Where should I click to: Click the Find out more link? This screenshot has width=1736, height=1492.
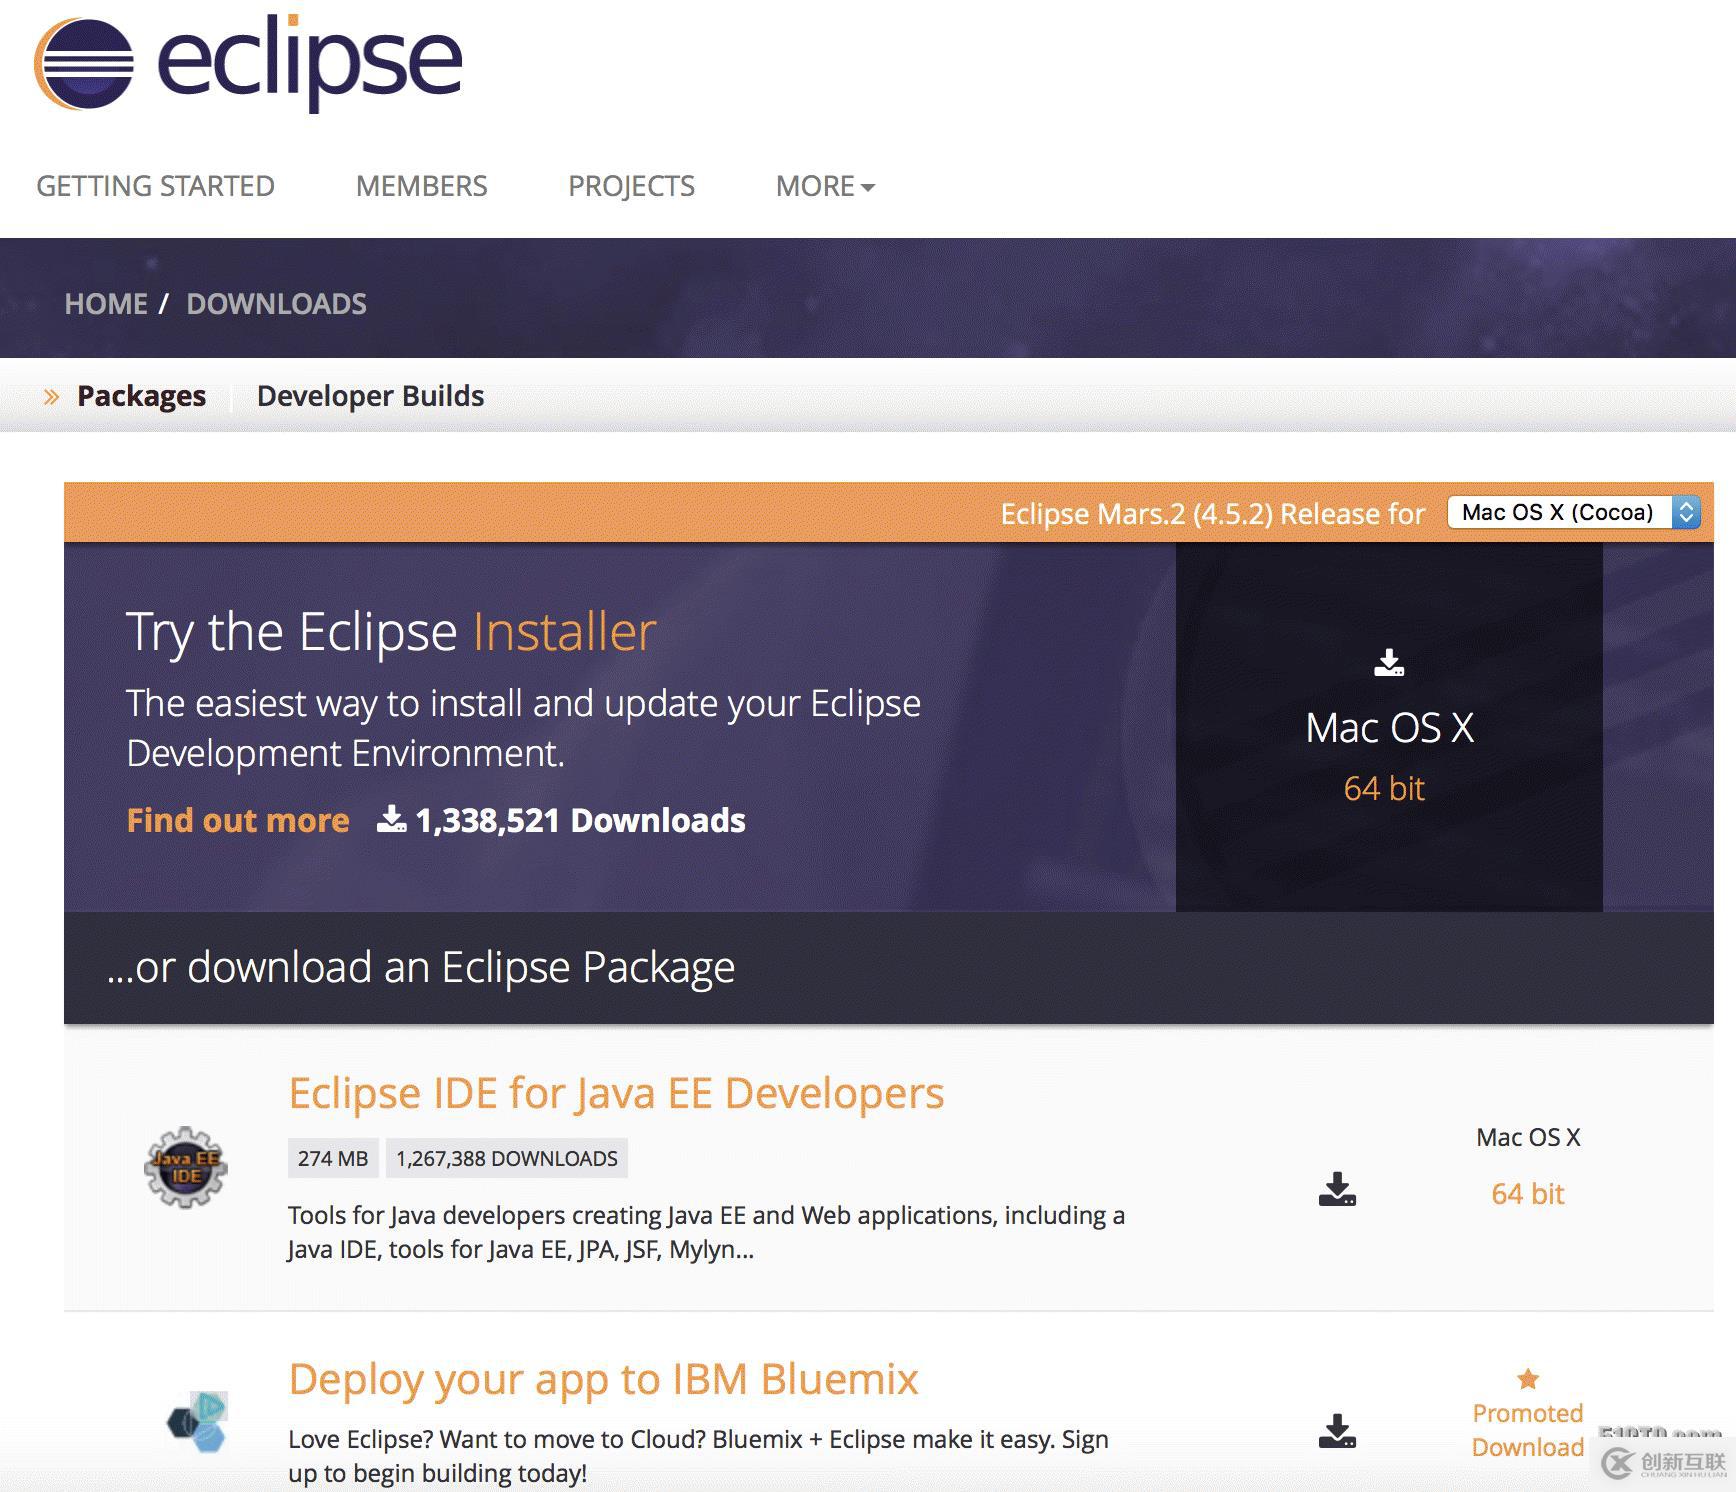pyautogui.click(x=237, y=820)
